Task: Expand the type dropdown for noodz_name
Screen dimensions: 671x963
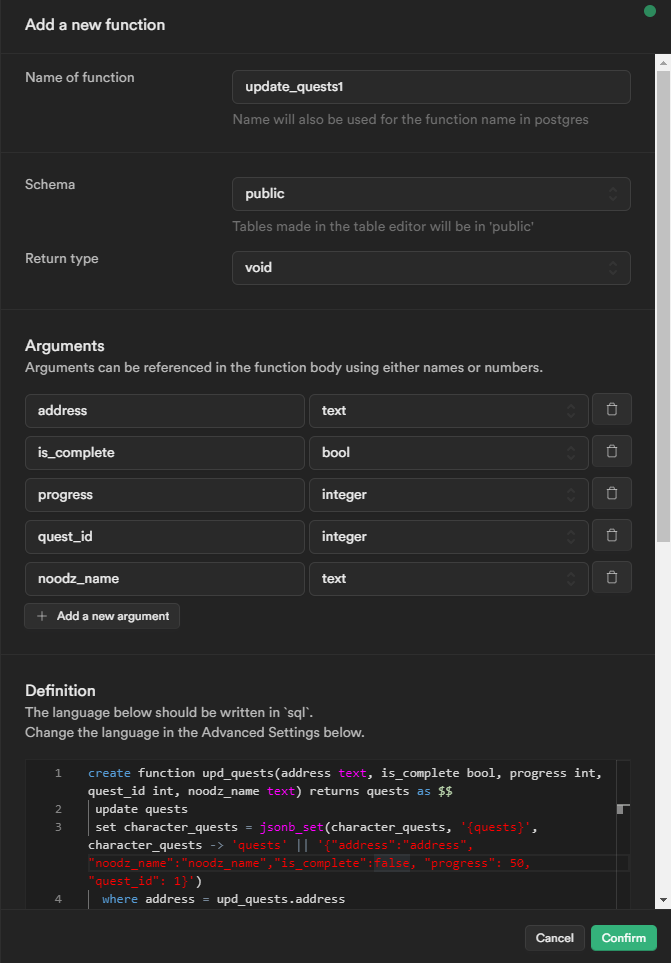Action: [448, 578]
